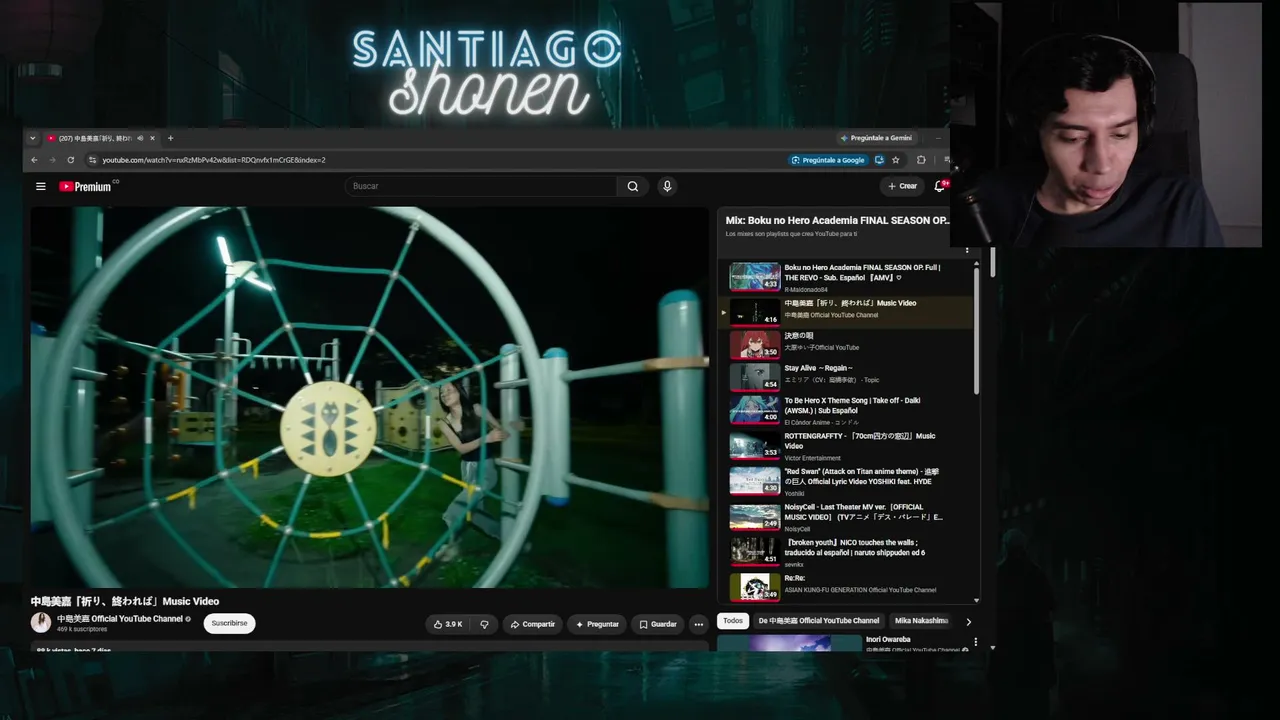Click the Re:Re: title text
1280x720 pixels.
tap(795, 578)
